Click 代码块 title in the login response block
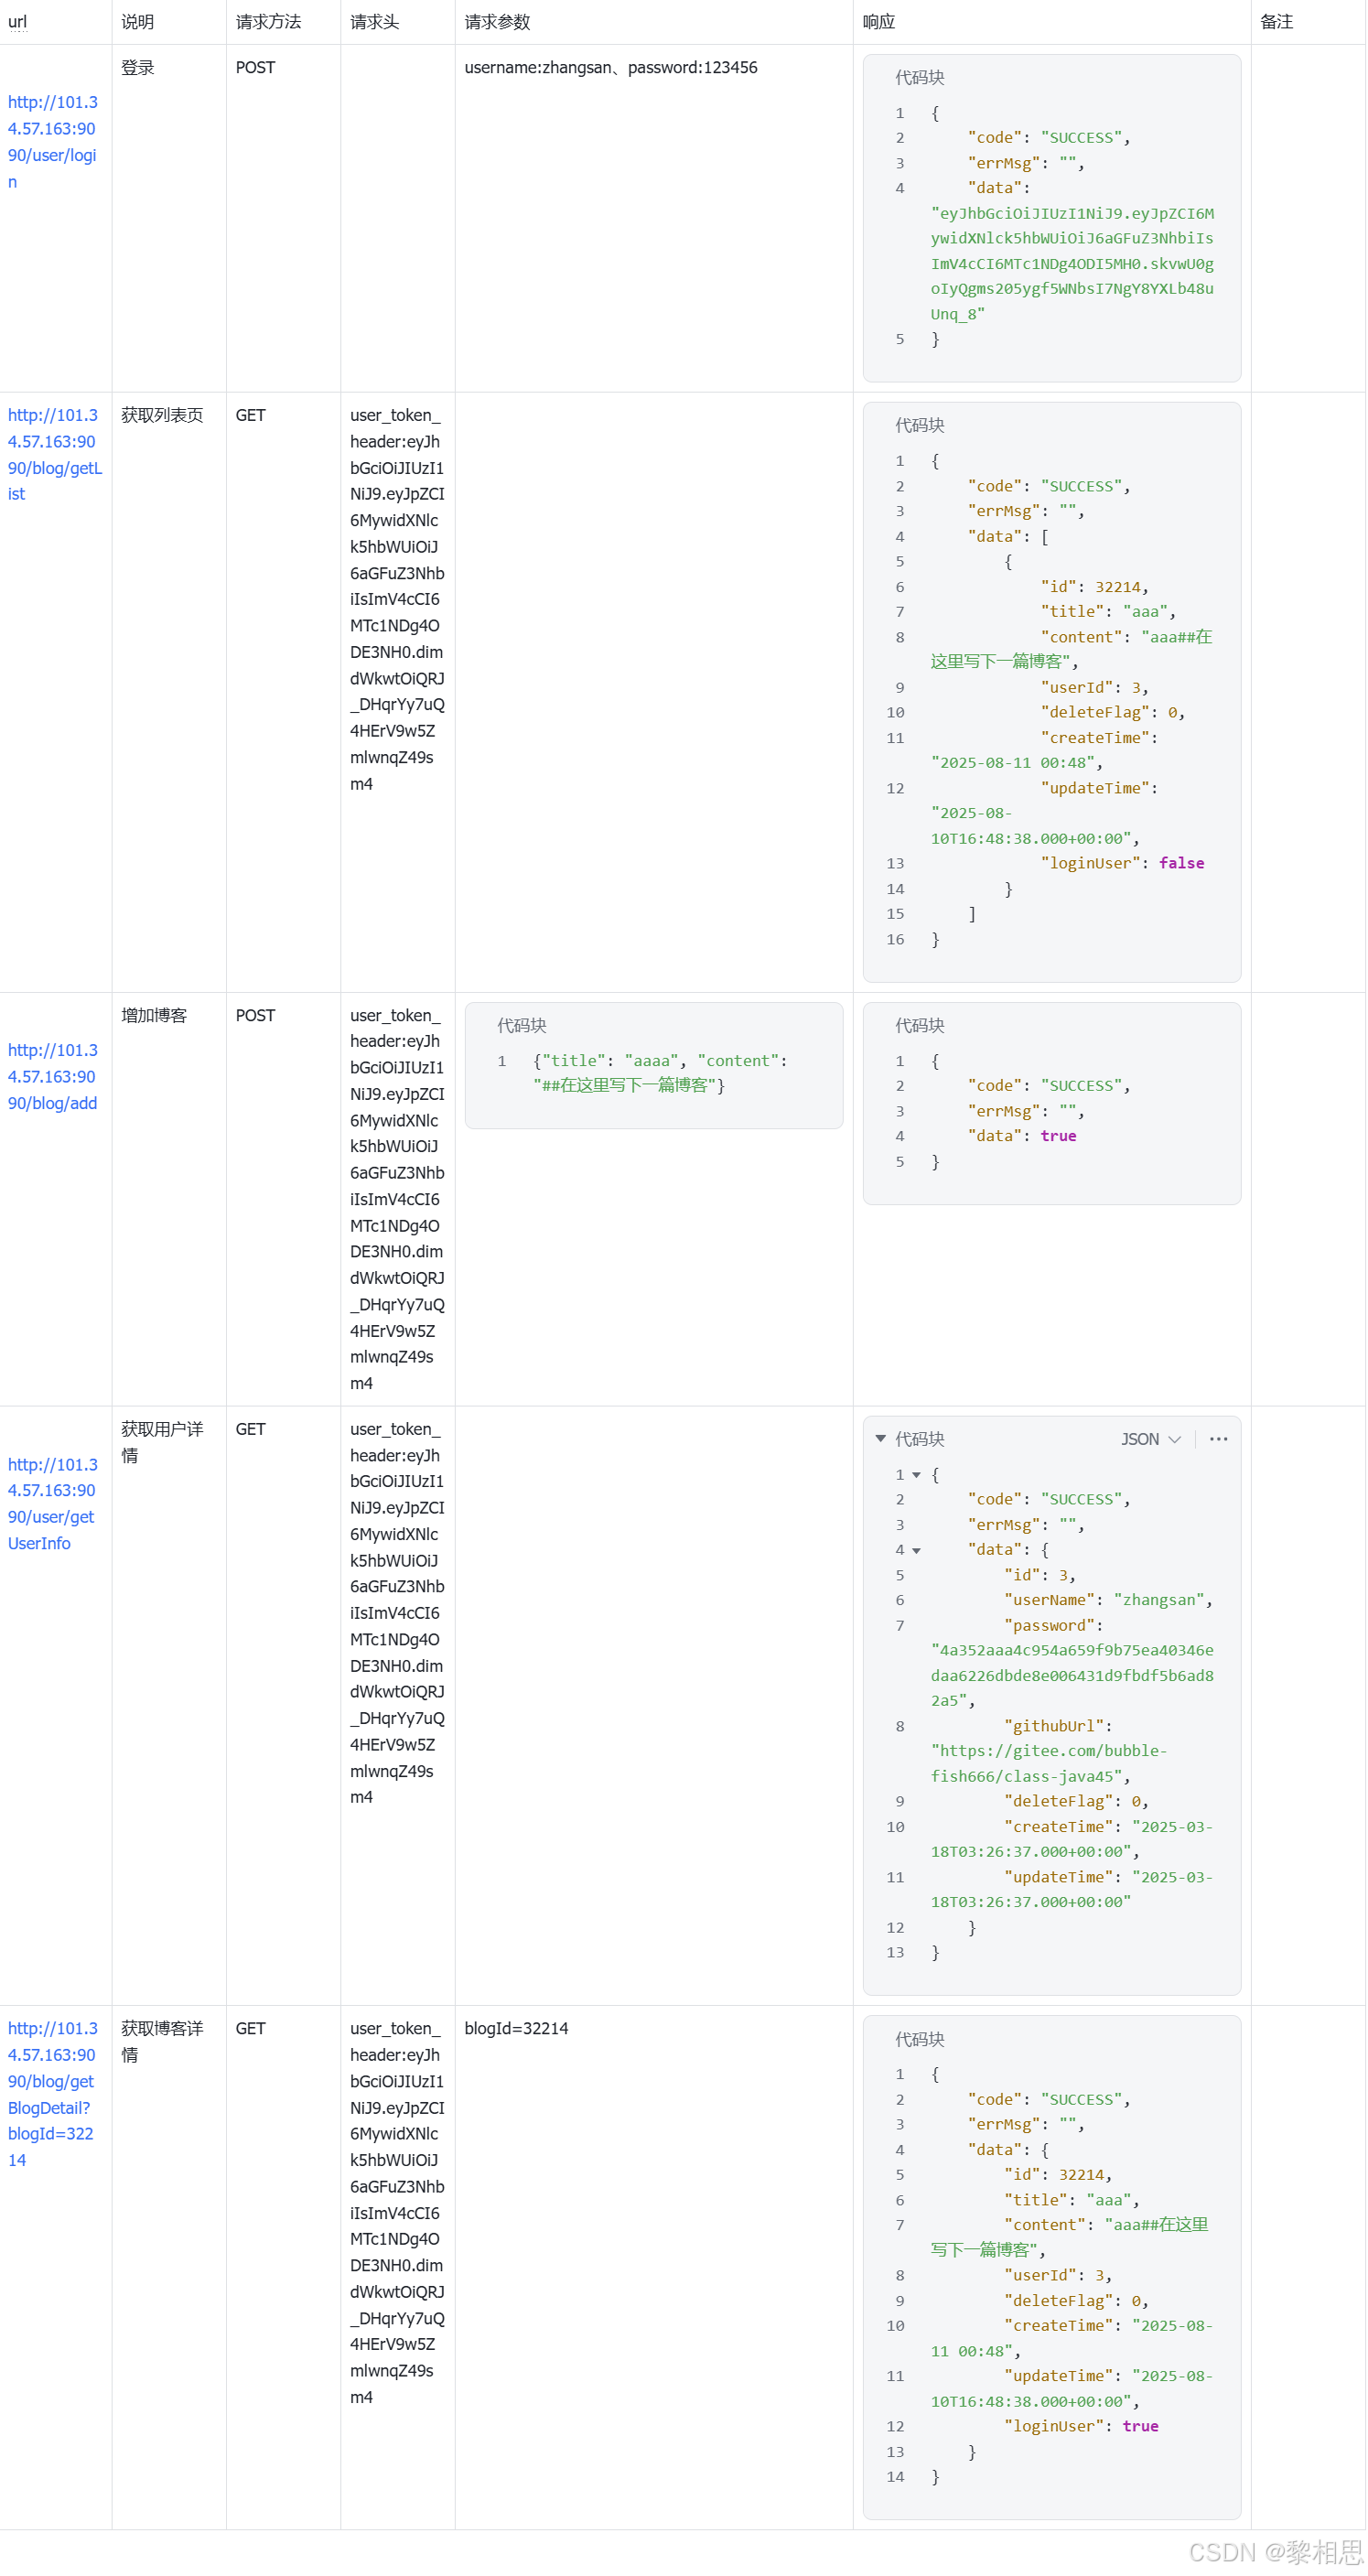This screenshot has height=2576, width=1368. [x=919, y=77]
